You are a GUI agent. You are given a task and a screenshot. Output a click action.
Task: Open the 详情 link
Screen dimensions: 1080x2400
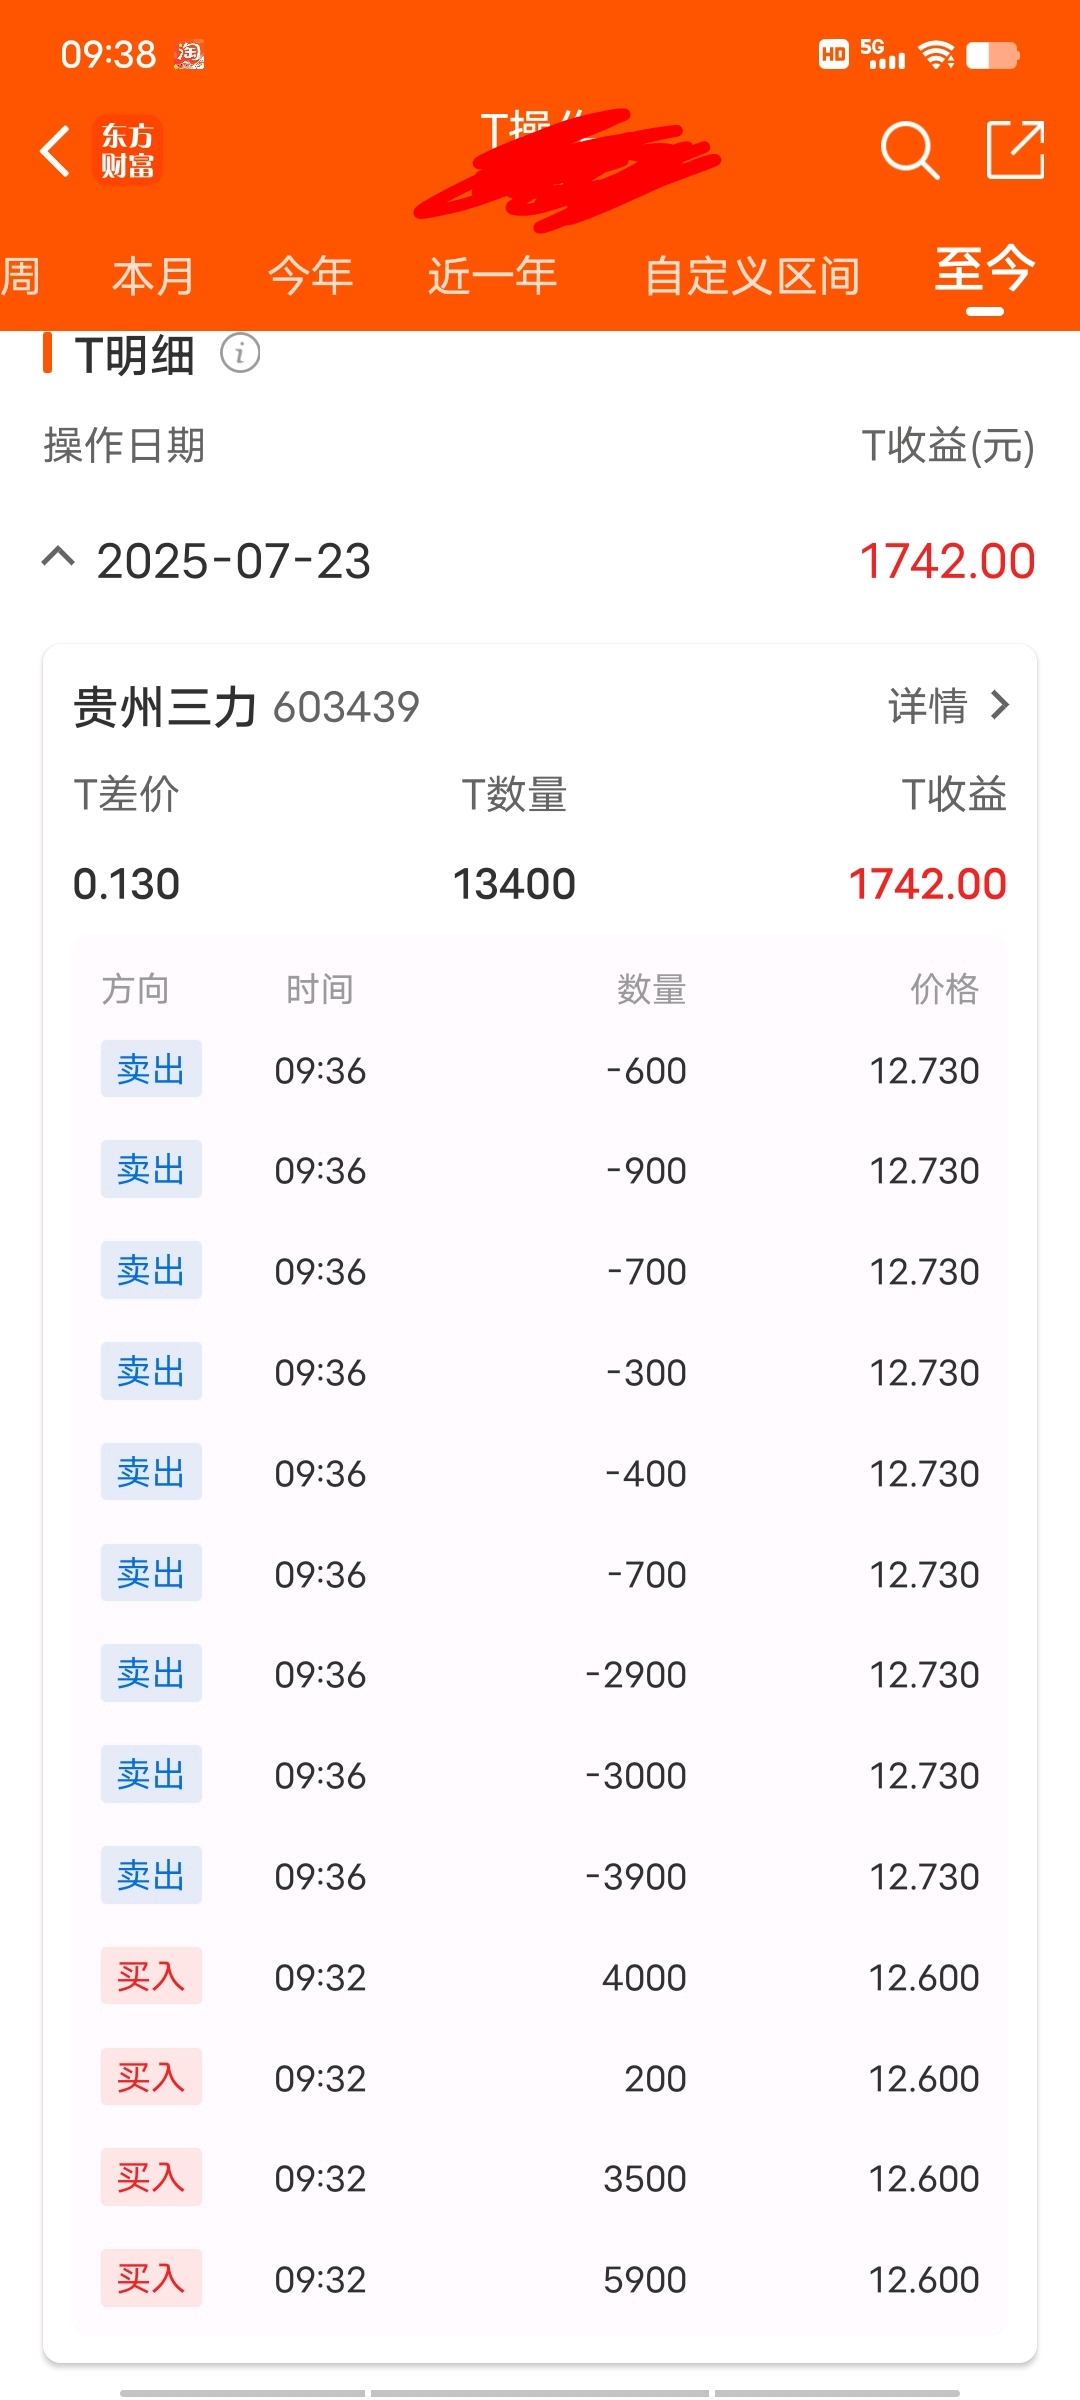click(x=928, y=706)
